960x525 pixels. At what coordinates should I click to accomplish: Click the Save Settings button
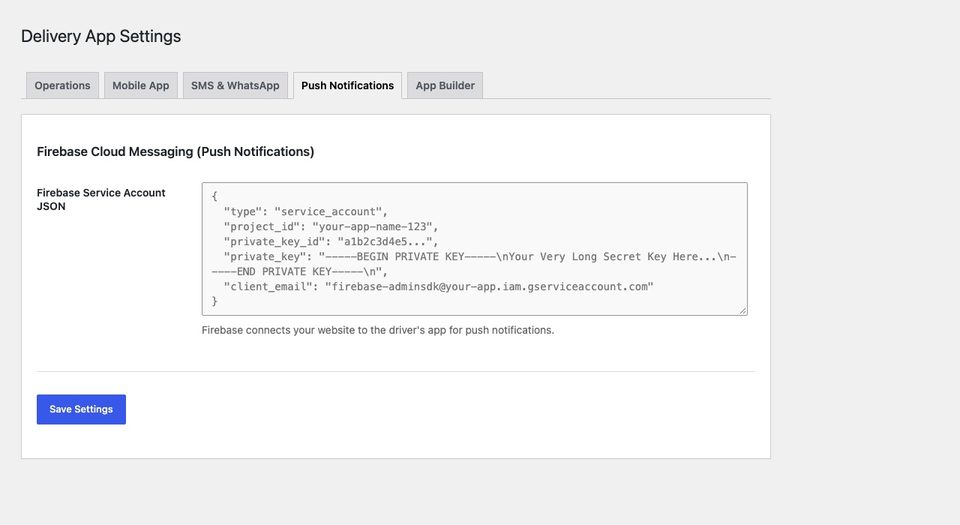click(81, 409)
